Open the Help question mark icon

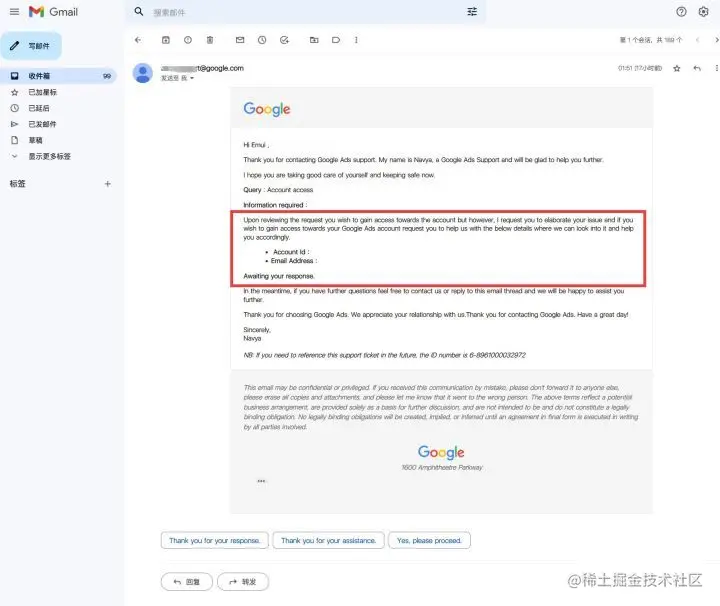(681, 12)
